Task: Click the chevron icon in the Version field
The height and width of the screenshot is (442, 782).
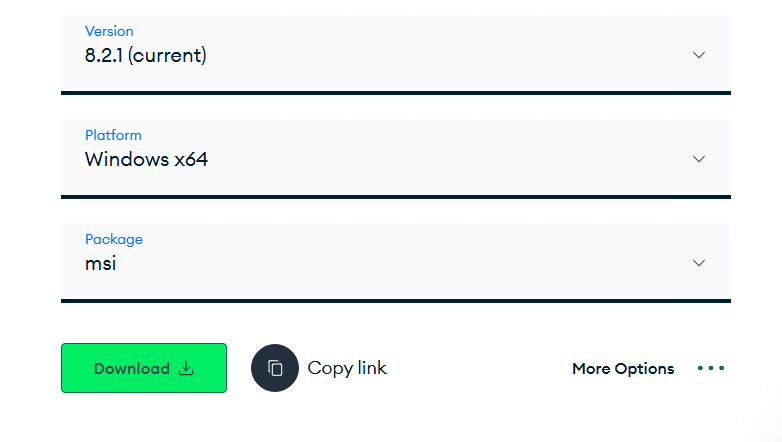Action: click(699, 55)
